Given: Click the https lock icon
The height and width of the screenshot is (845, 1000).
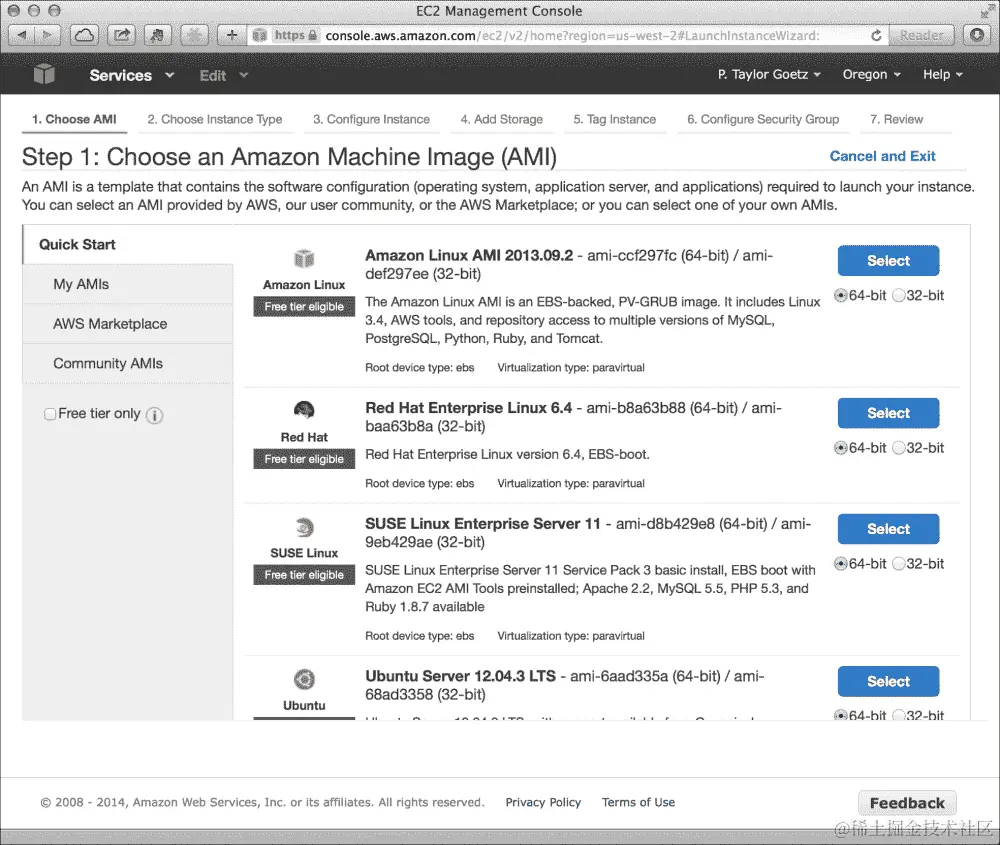Looking at the screenshot, I should [312, 35].
